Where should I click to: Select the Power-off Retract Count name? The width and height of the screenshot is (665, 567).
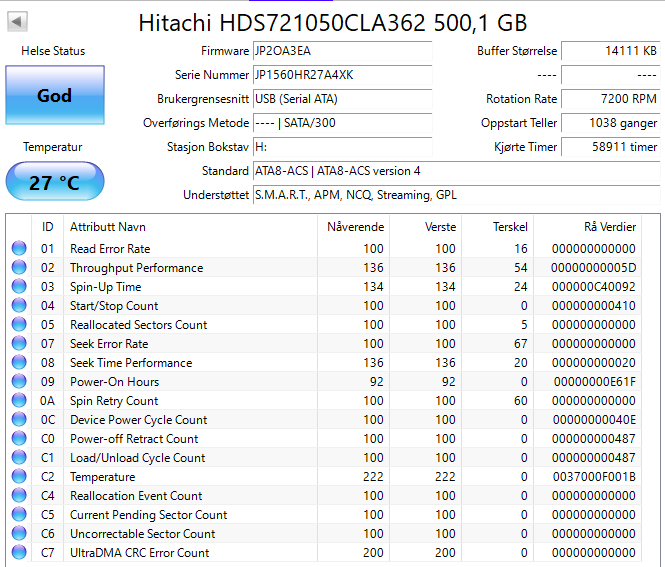point(134,439)
